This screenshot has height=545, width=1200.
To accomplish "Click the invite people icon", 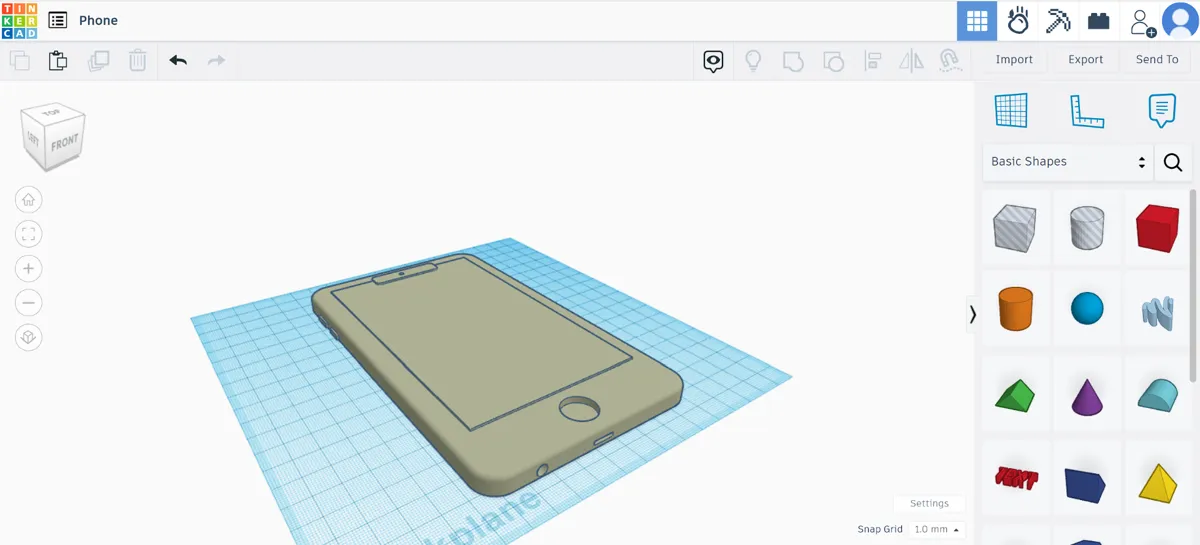I will point(1141,21).
